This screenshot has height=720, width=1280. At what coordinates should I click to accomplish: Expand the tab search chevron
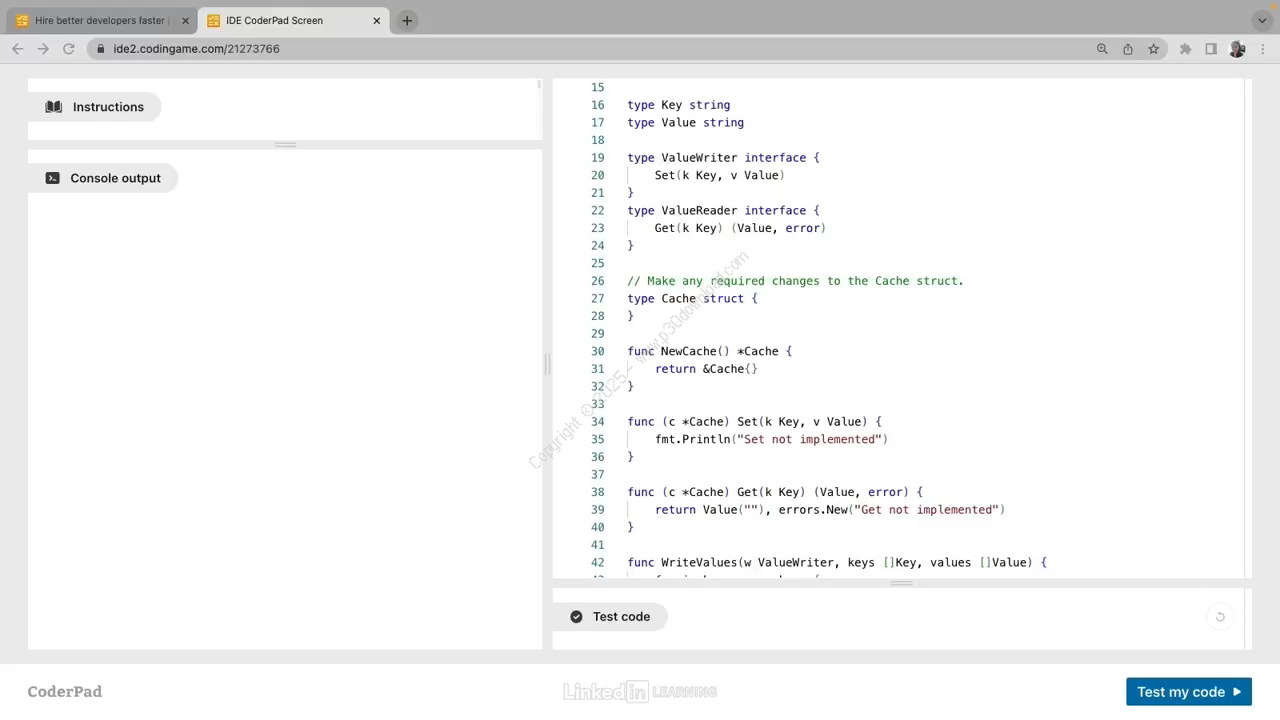(x=1262, y=20)
